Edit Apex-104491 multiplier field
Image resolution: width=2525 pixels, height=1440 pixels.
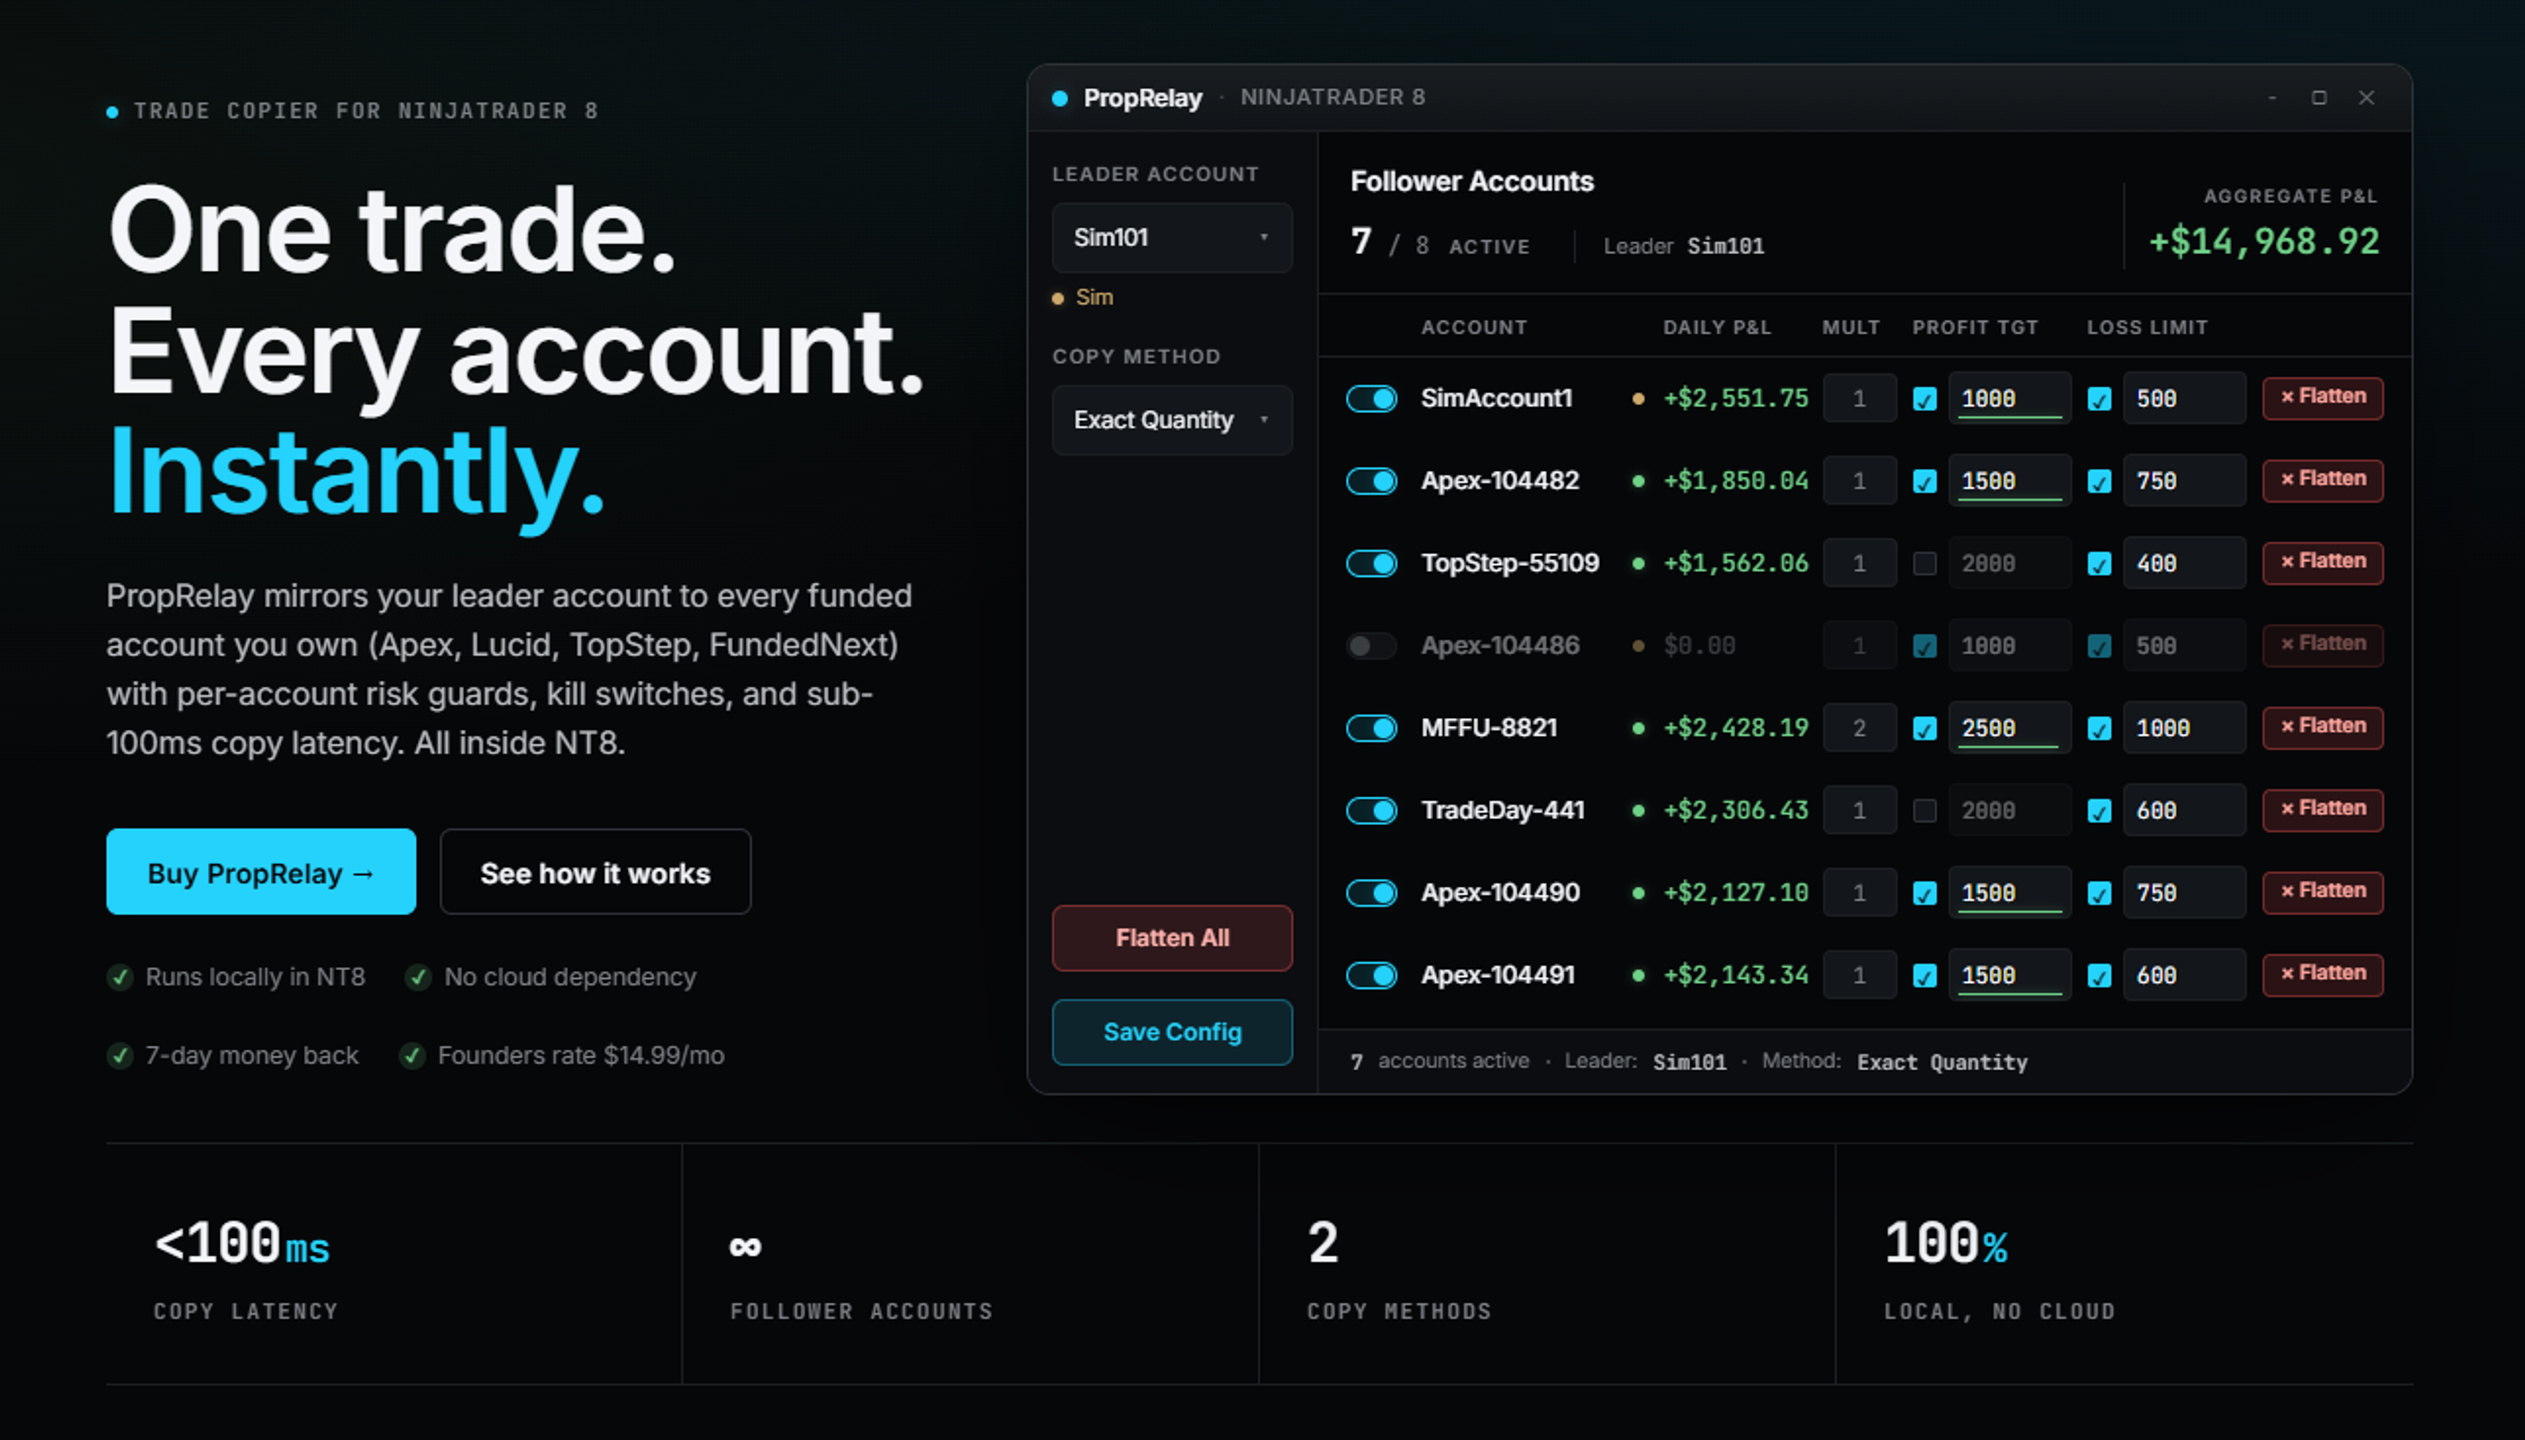coord(1858,975)
